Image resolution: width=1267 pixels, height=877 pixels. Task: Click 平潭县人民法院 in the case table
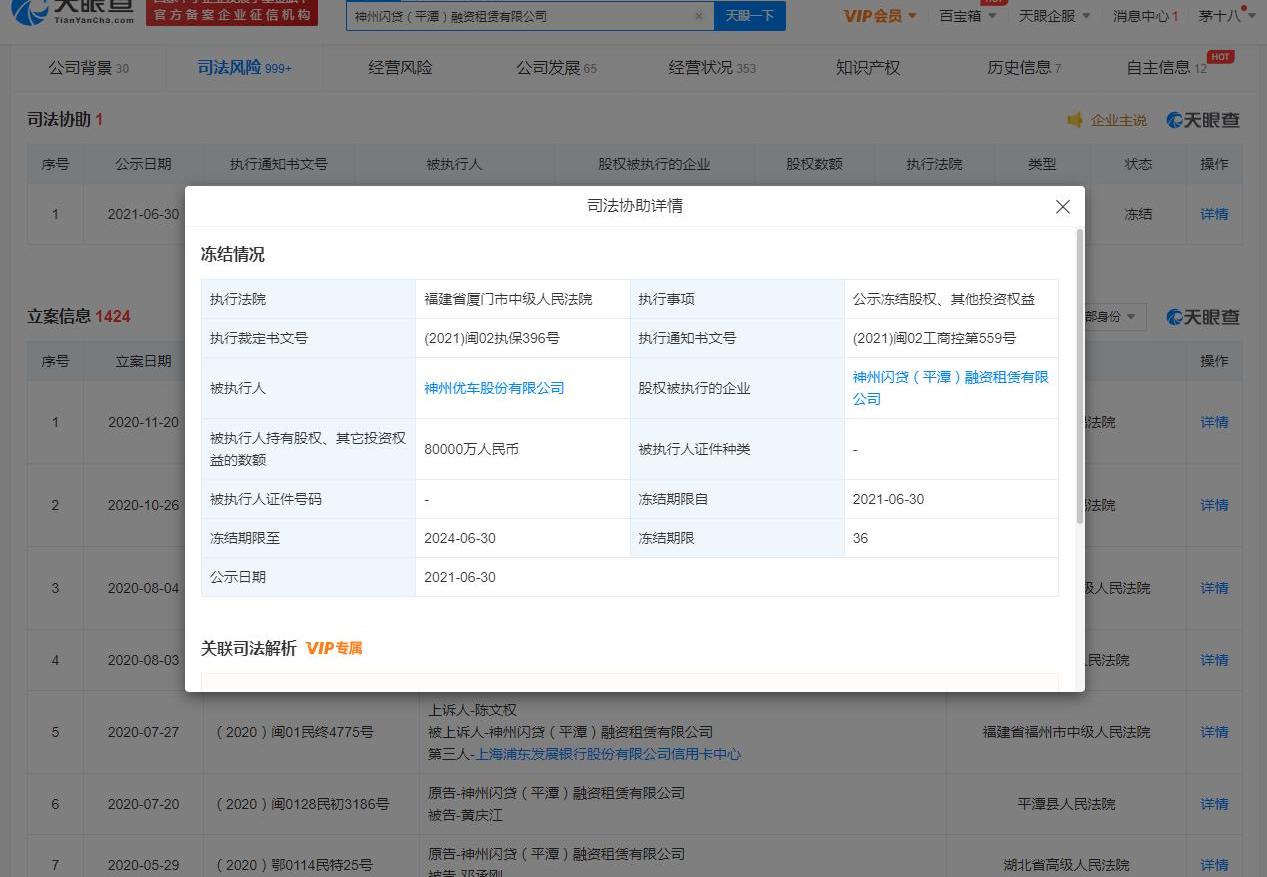[1066, 804]
